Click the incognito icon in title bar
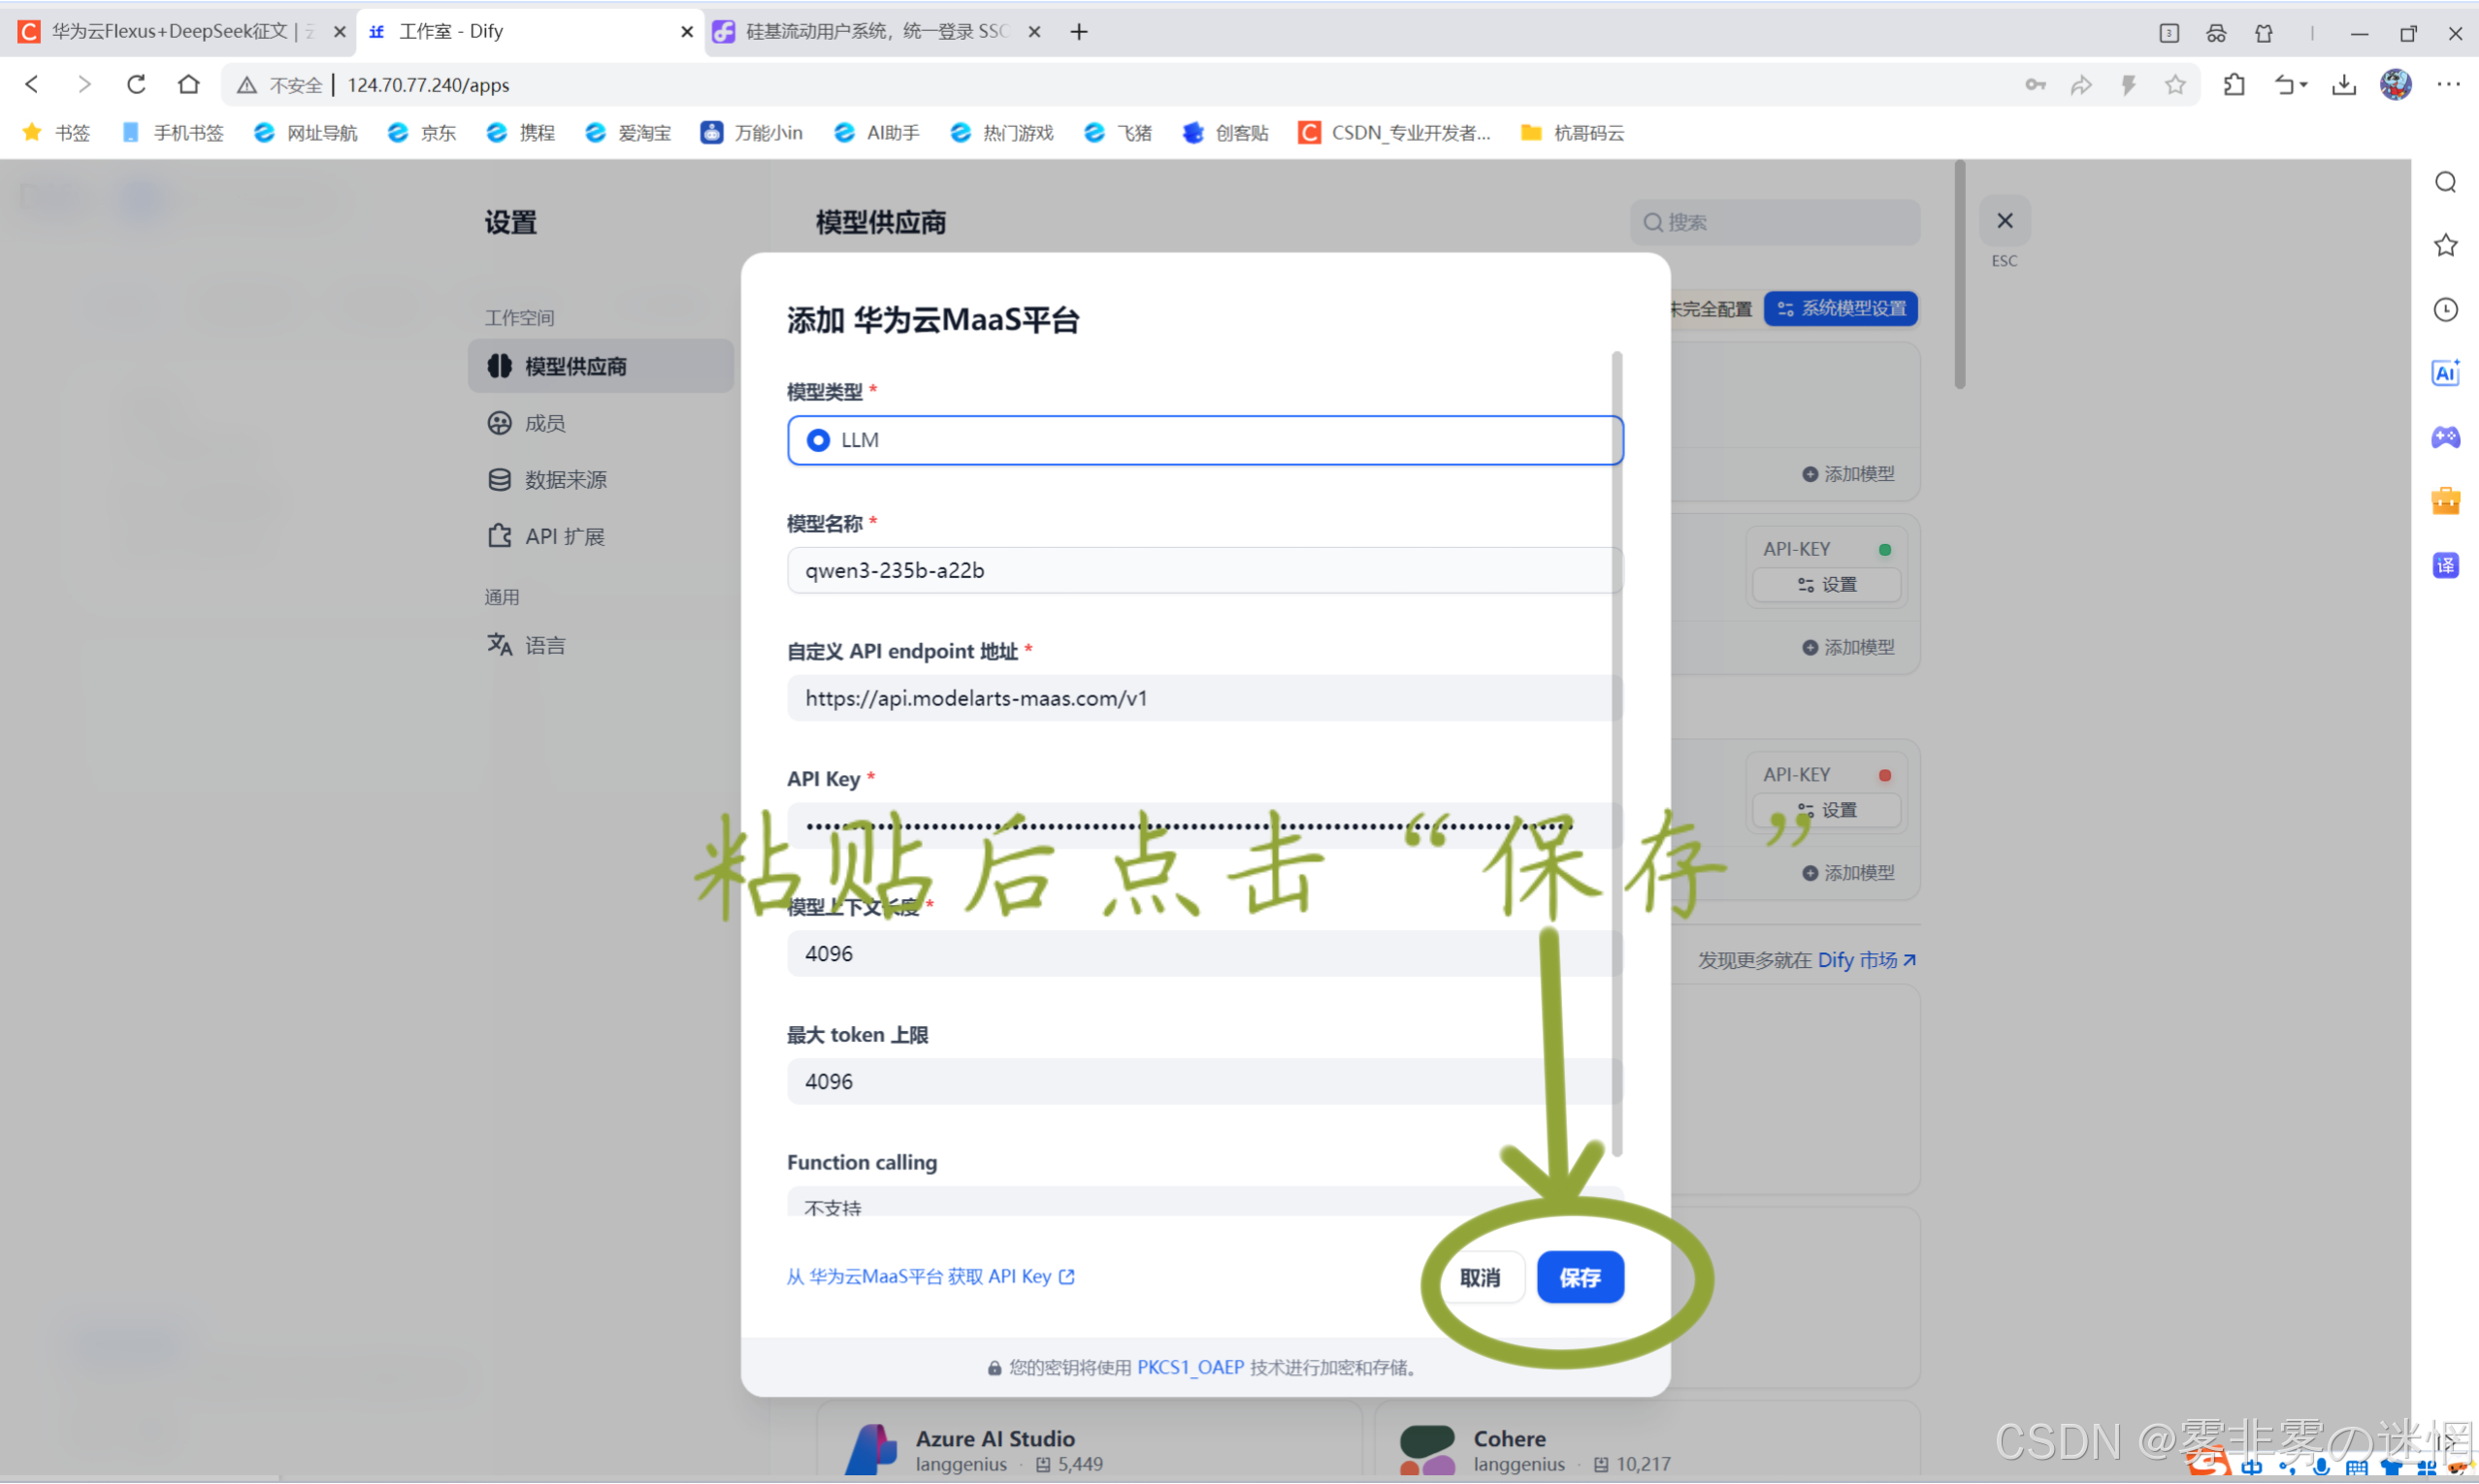2479x1484 pixels. pos(2216,33)
